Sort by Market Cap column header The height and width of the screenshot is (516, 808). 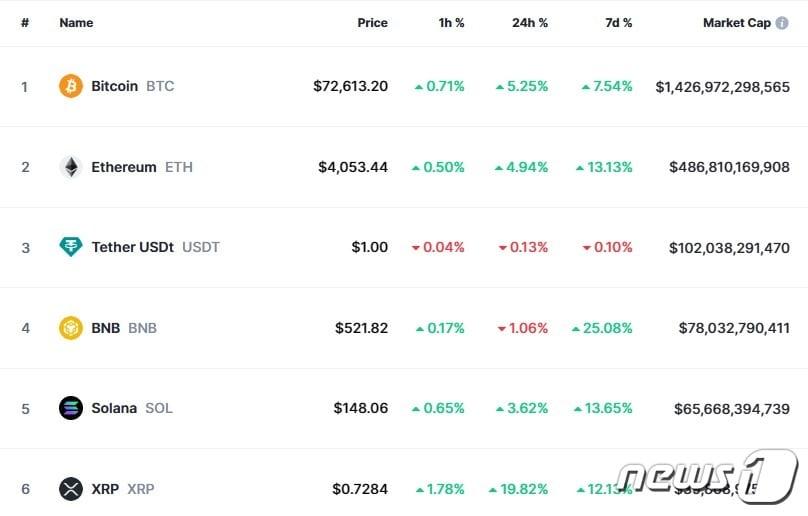click(x=736, y=23)
